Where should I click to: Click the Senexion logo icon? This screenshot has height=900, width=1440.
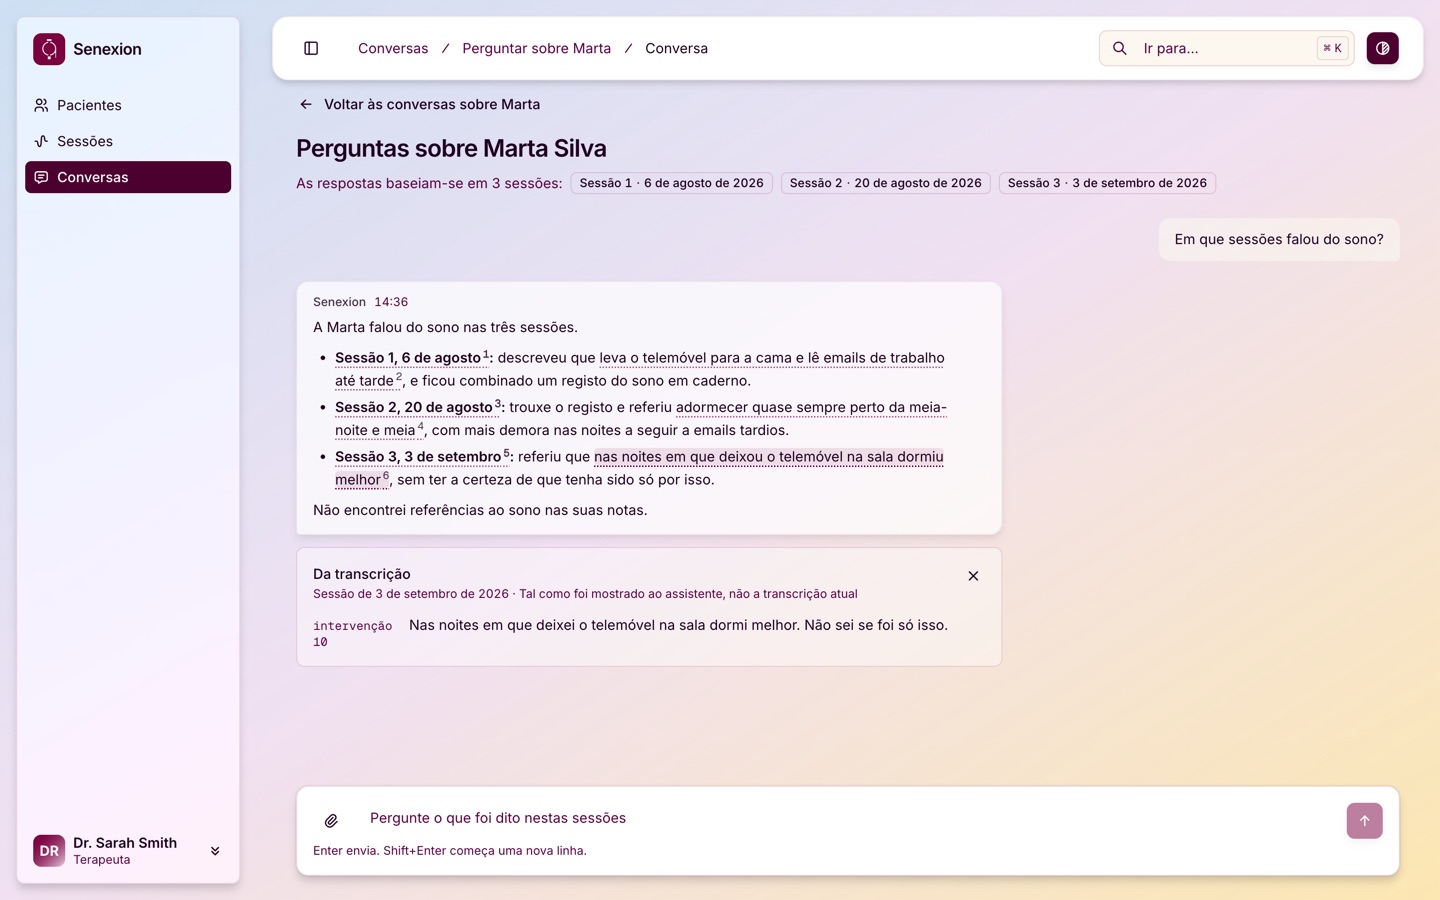49,49
